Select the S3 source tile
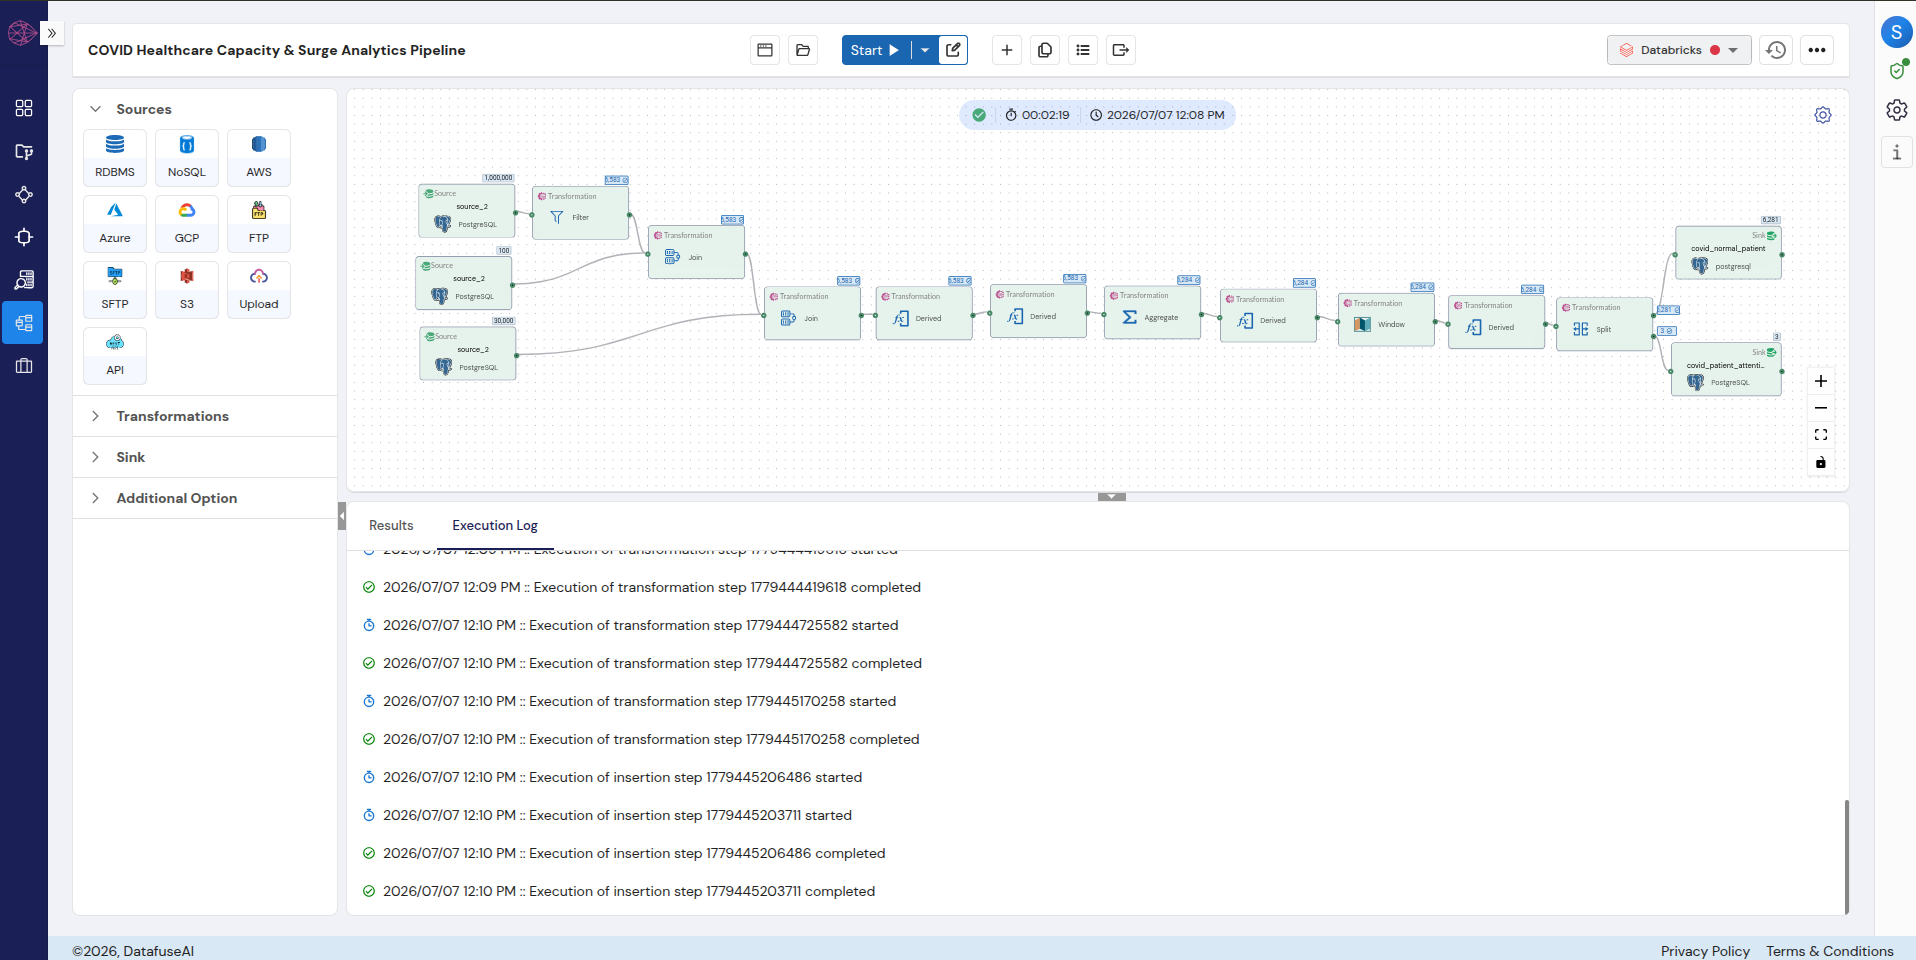Viewport: 1916px width, 960px height. point(187,289)
